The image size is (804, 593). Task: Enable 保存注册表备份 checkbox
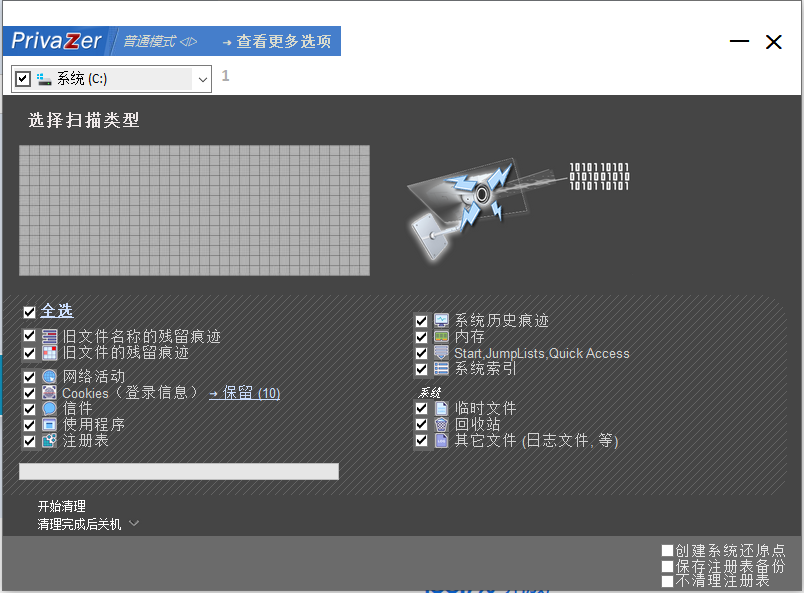pos(667,566)
